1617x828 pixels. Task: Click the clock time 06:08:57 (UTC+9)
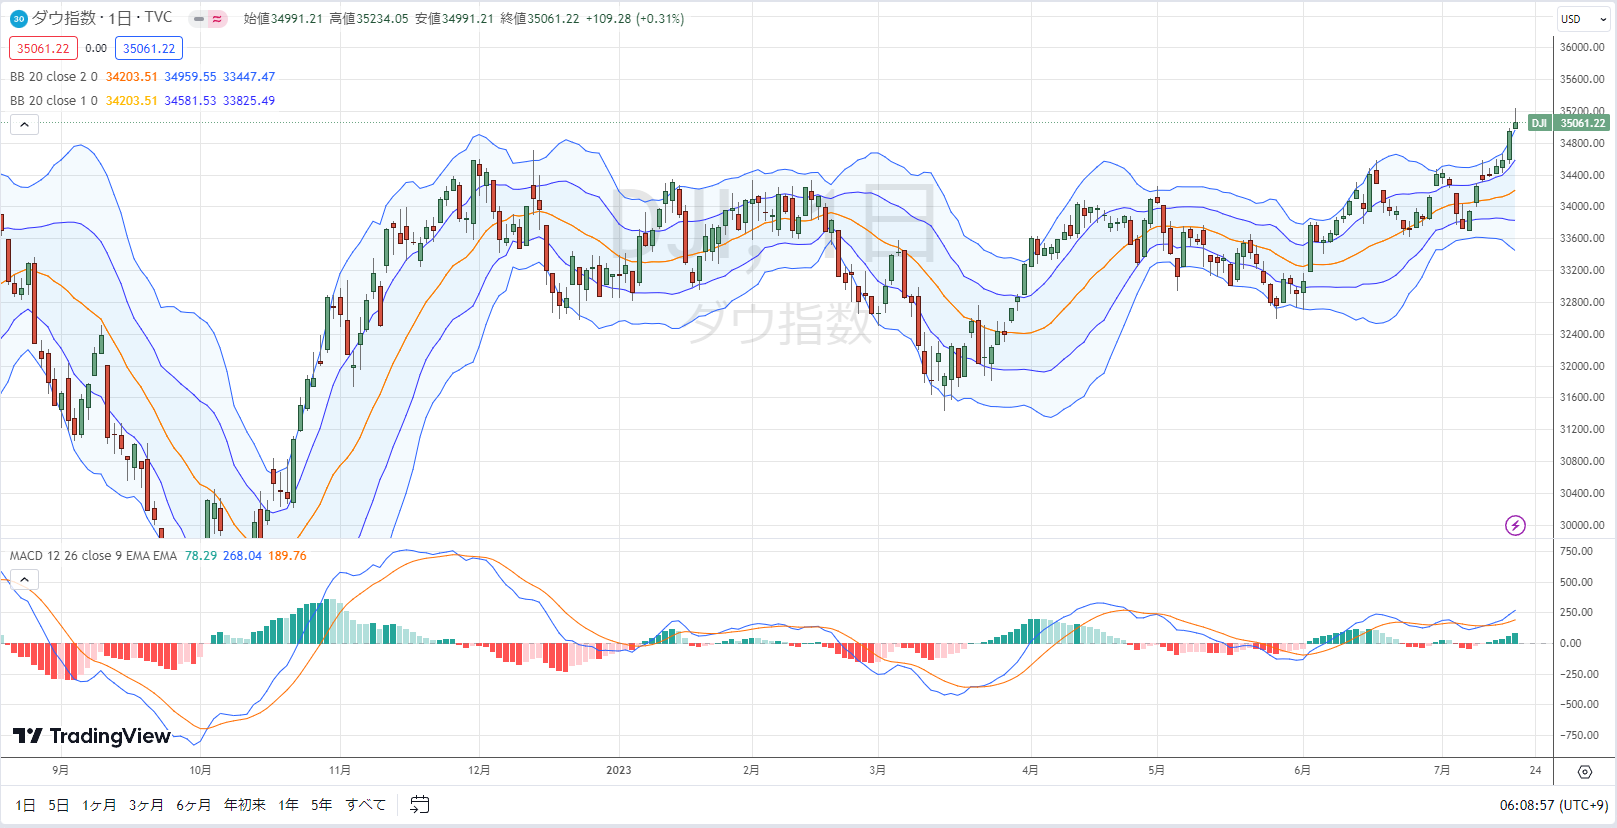[x=1553, y=805]
